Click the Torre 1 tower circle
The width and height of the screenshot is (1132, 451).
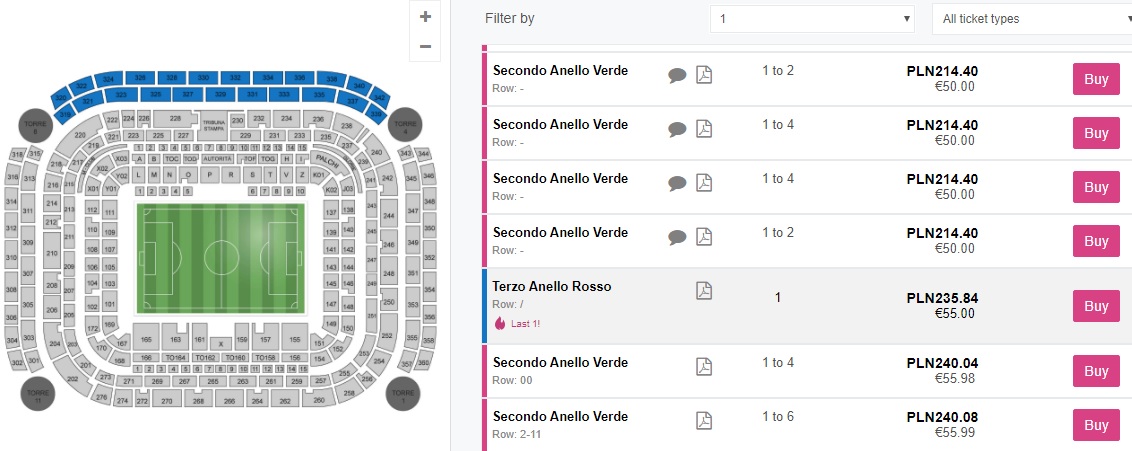[403, 393]
